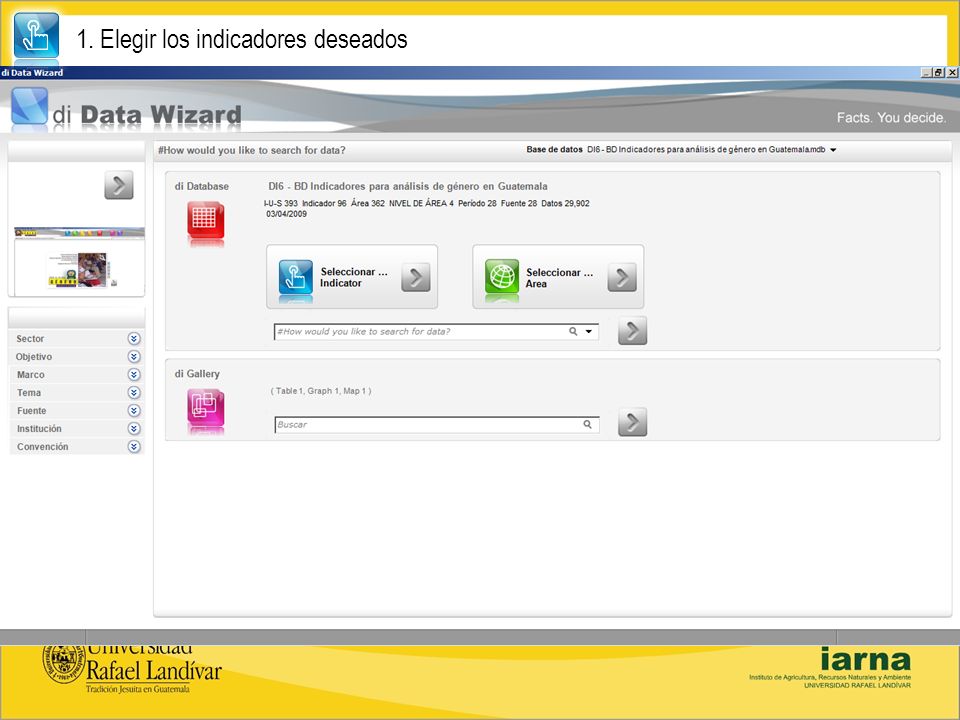Click the "di Database" heading
Image resolution: width=960 pixels, height=720 pixels.
pos(201,186)
